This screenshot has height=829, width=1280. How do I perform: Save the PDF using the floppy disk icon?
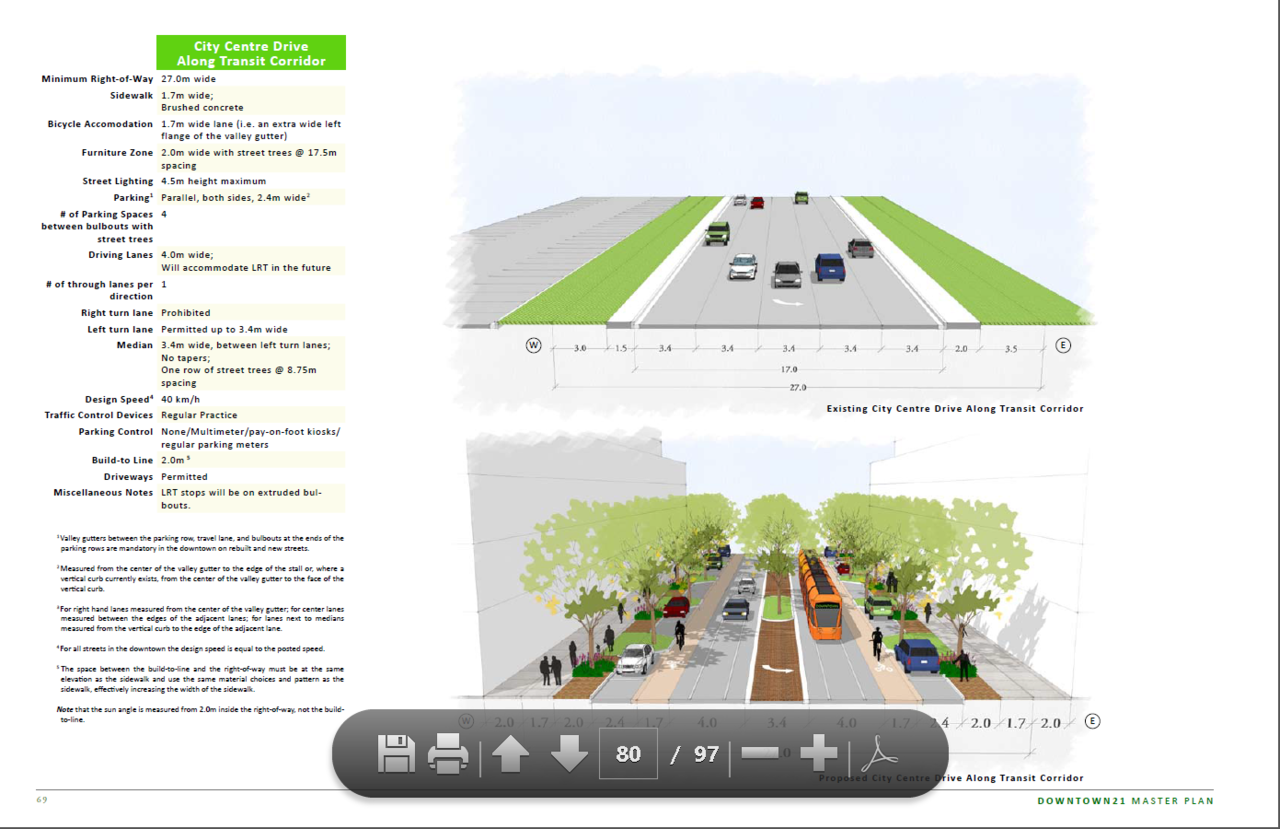pos(396,753)
